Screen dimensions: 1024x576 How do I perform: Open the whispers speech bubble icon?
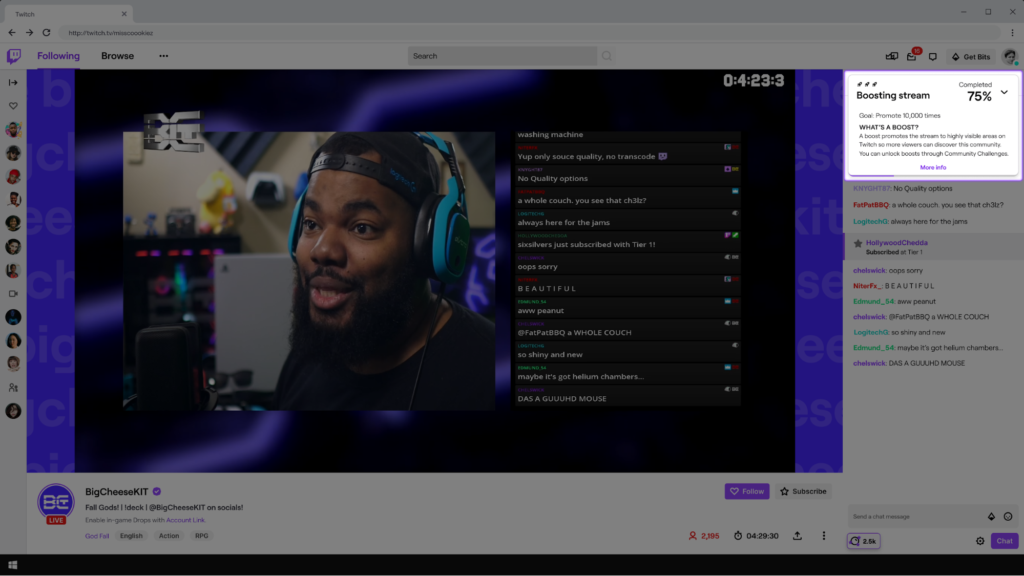(x=932, y=56)
